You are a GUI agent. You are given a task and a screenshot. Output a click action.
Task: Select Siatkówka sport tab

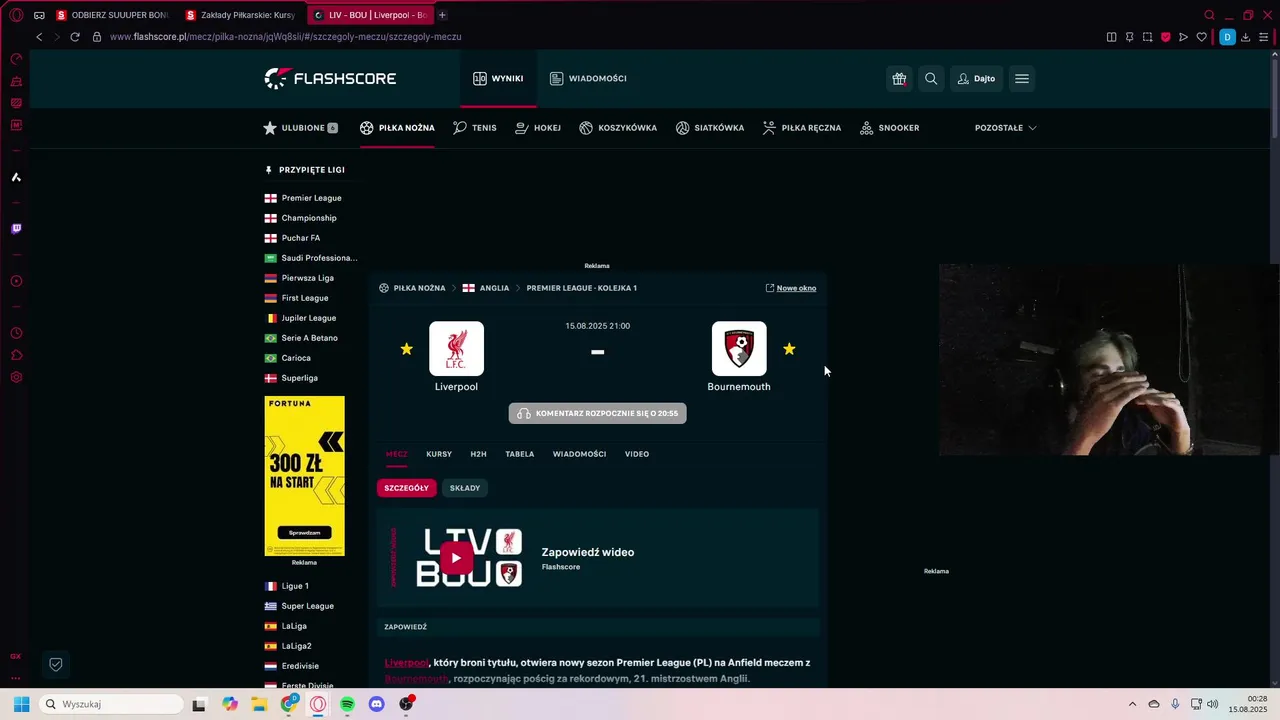pyautogui.click(x=710, y=128)
